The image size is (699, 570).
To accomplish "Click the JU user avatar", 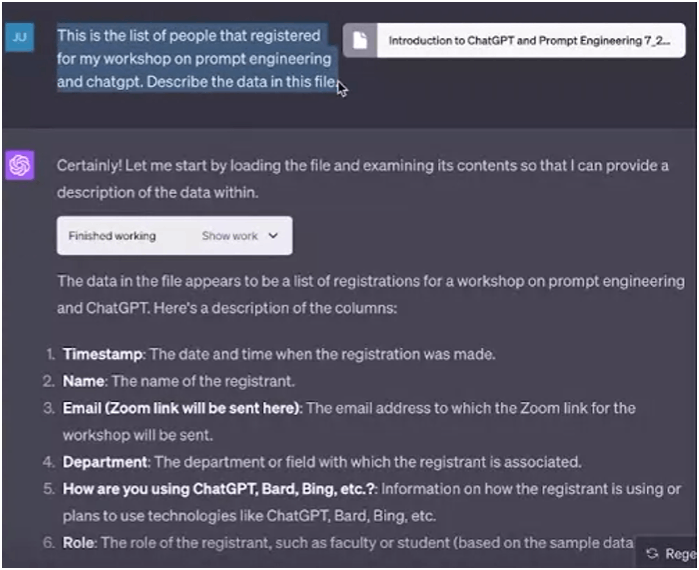I will (x=20, y=37).
